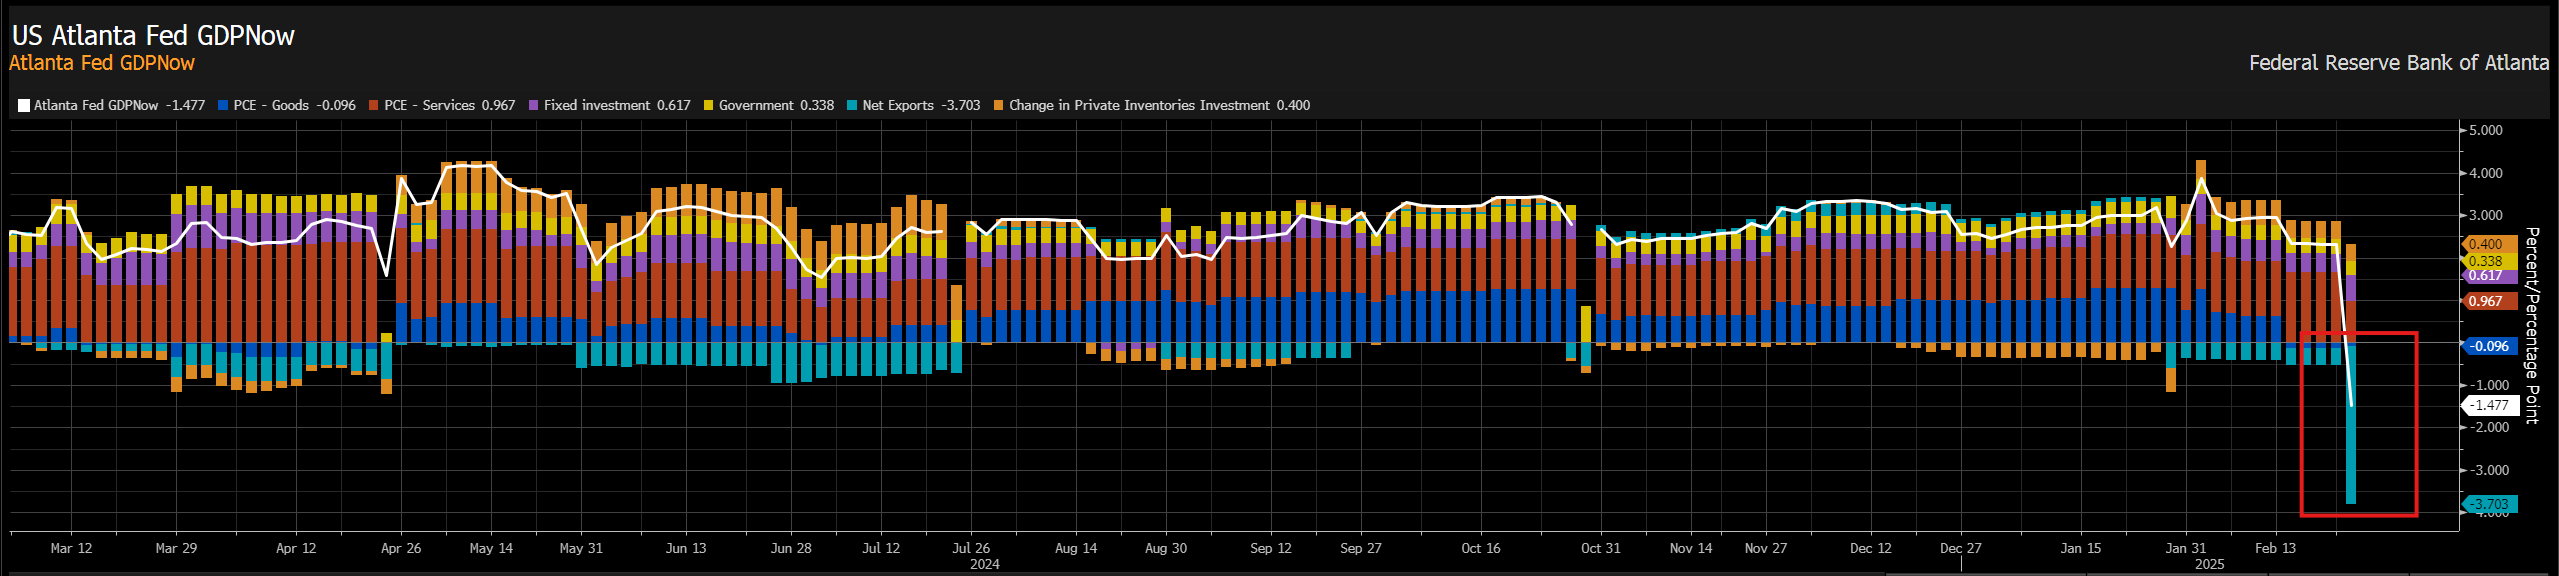2559x576 pixels.
Task: Click the 'Jan 15' date label
Action: pyautogui.click(x=2081, y=548)
